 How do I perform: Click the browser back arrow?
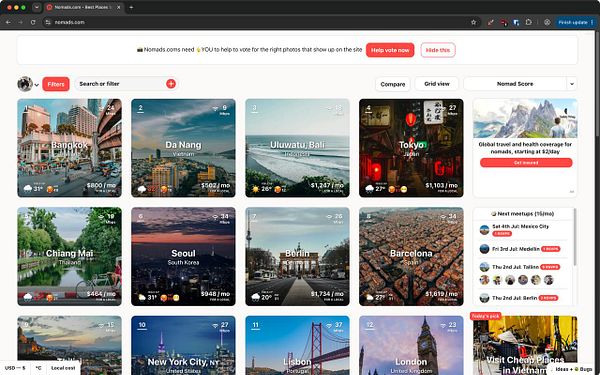[x=8, y=22]
